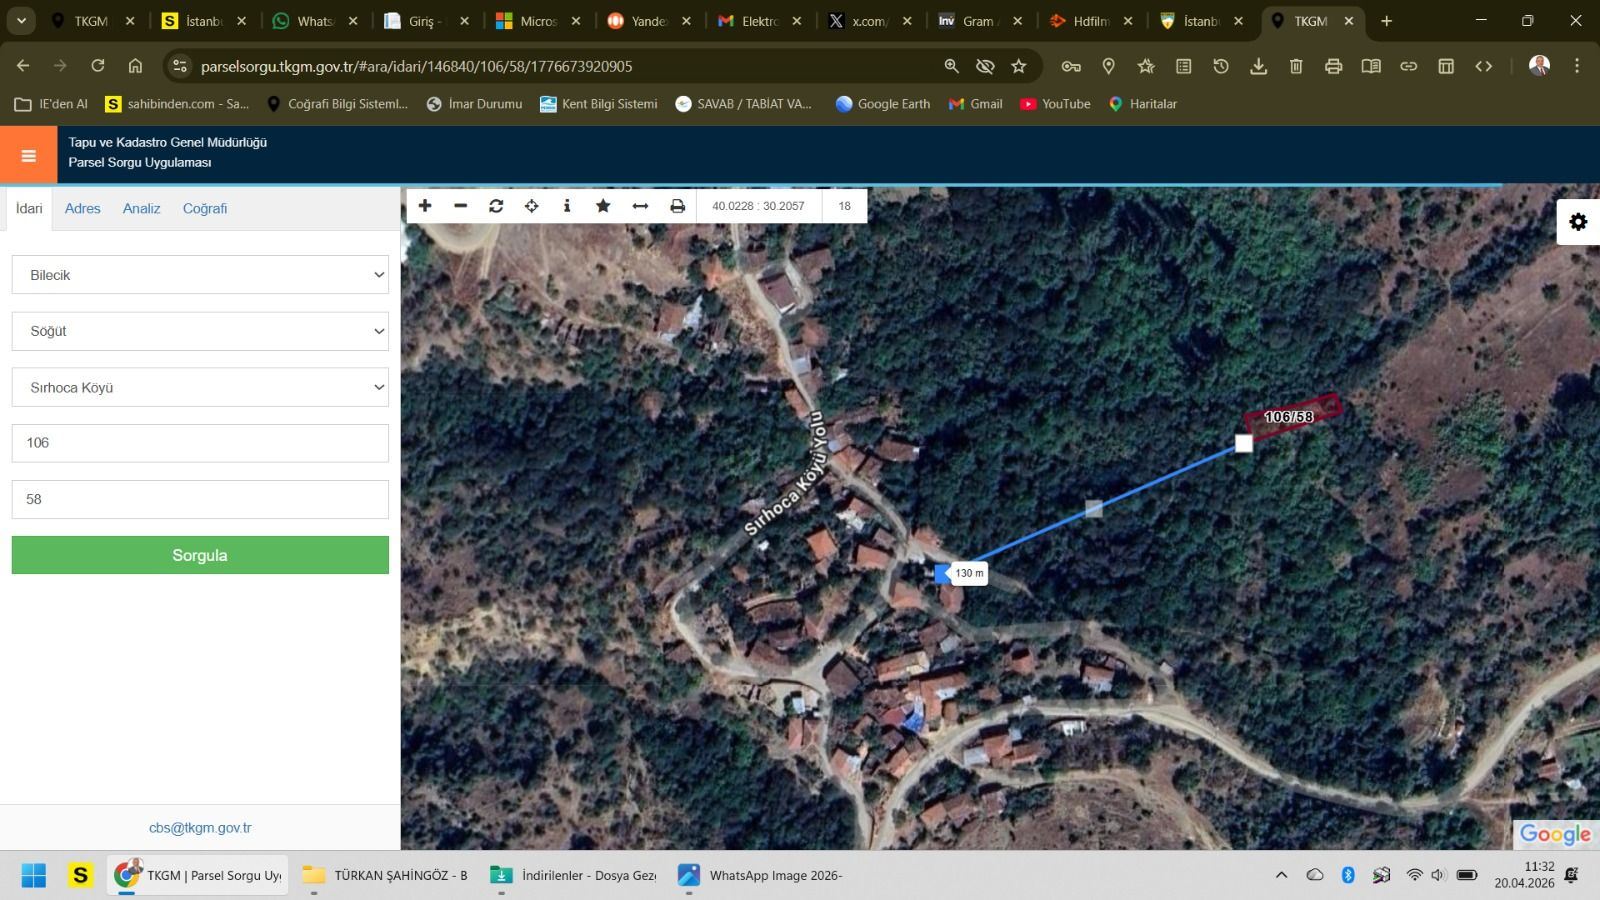
Task: Expand the Sırhoca Köyü neighborhood dropdown
Action: pos(200,387)
